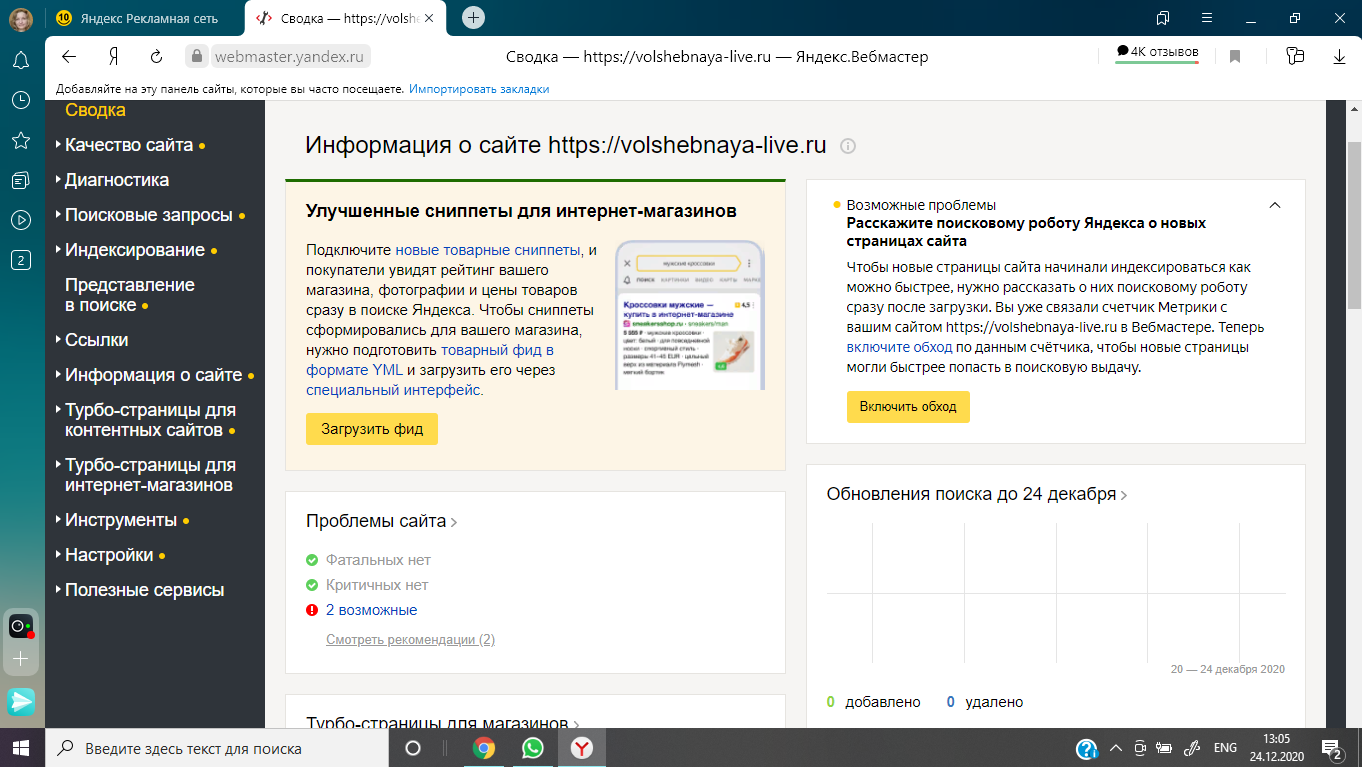Image resolution: width=1362 pixels, height=767 pixels.
Task: Open Полезные сервисы menu section
Action: click(144, 590)
